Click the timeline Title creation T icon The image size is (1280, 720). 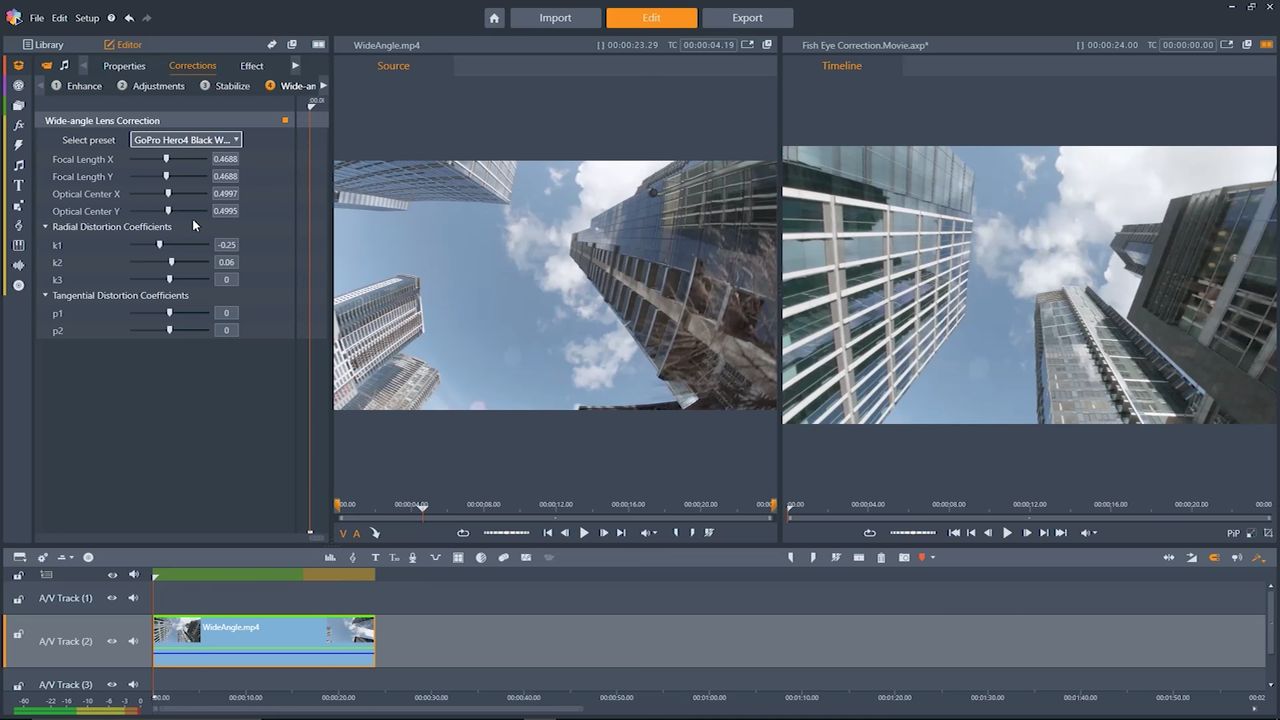coord(375,557)
